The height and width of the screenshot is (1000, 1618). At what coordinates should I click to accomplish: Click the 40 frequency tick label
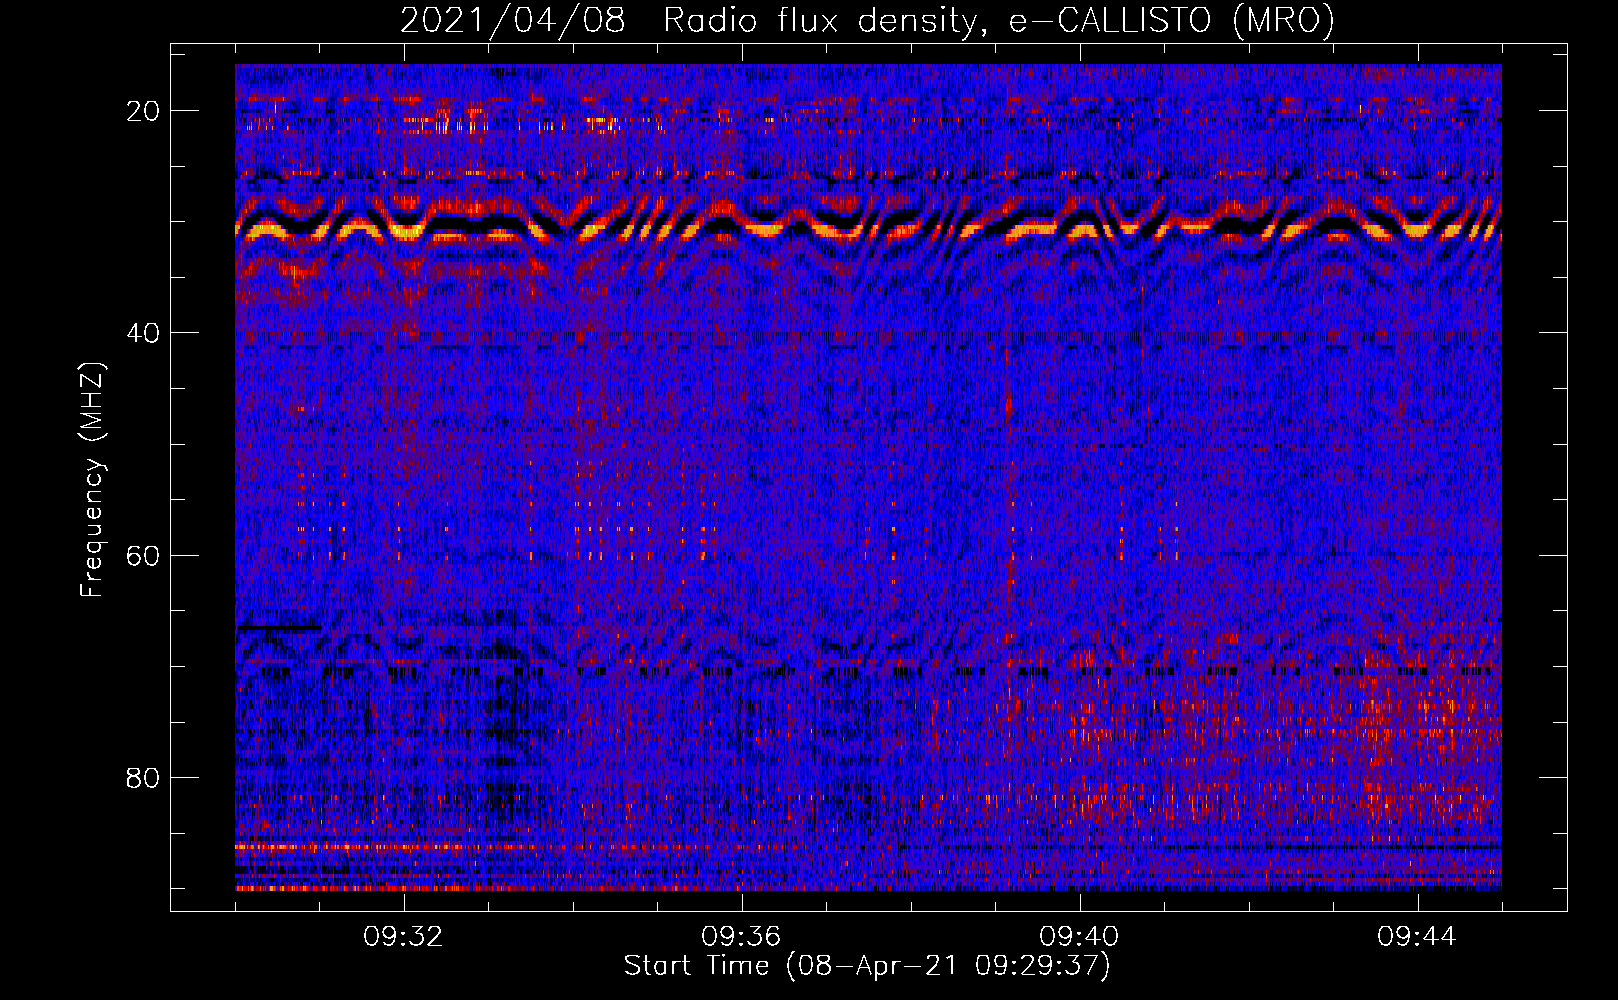click(143, 333)
